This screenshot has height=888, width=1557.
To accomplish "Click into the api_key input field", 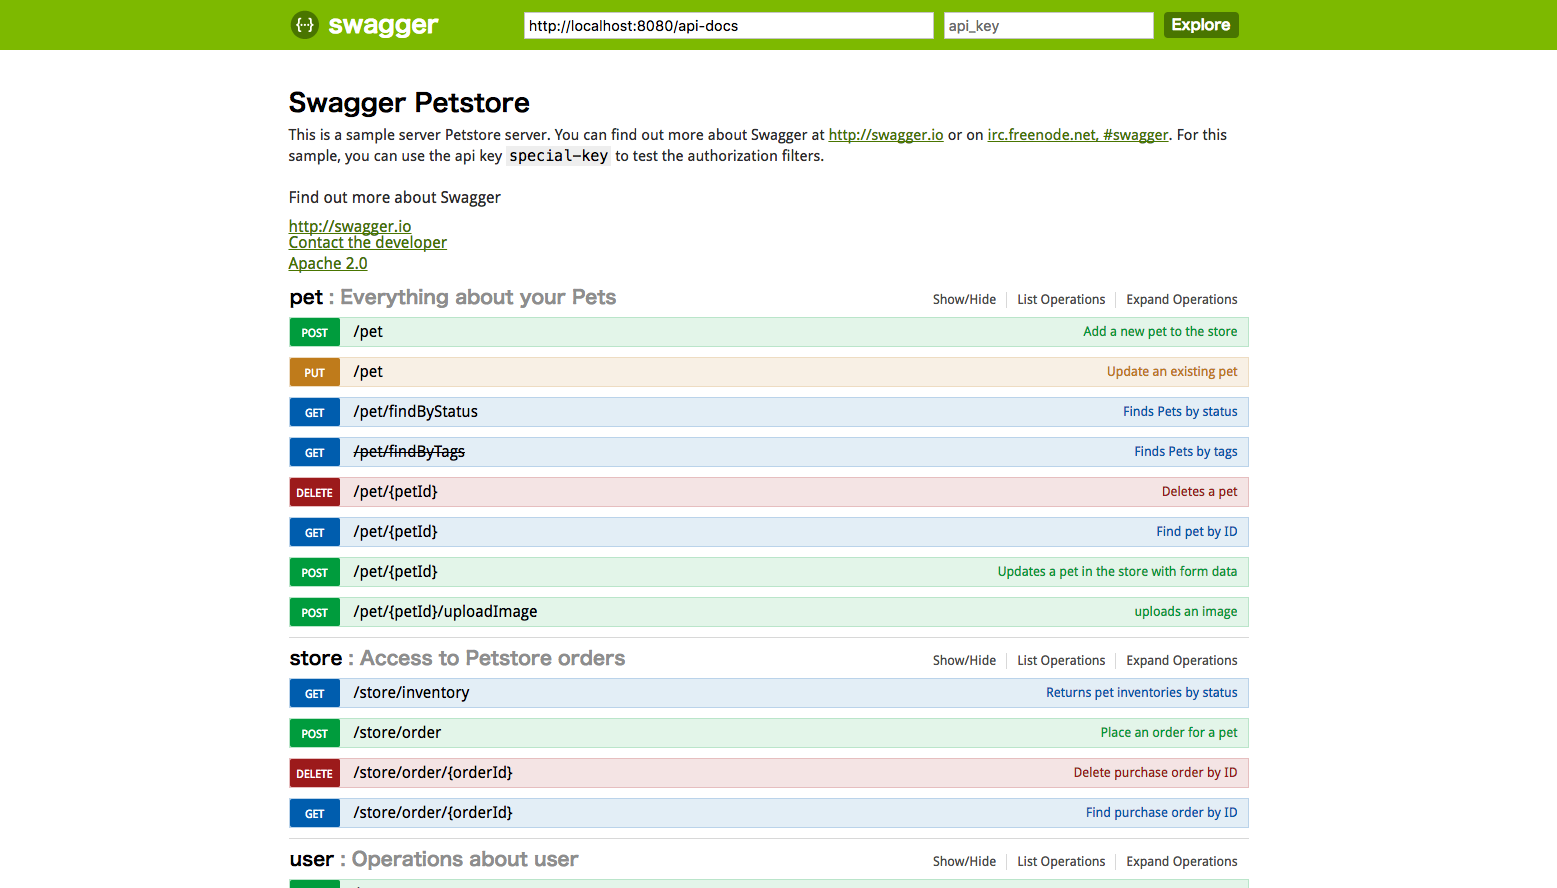I will 1048,26.
